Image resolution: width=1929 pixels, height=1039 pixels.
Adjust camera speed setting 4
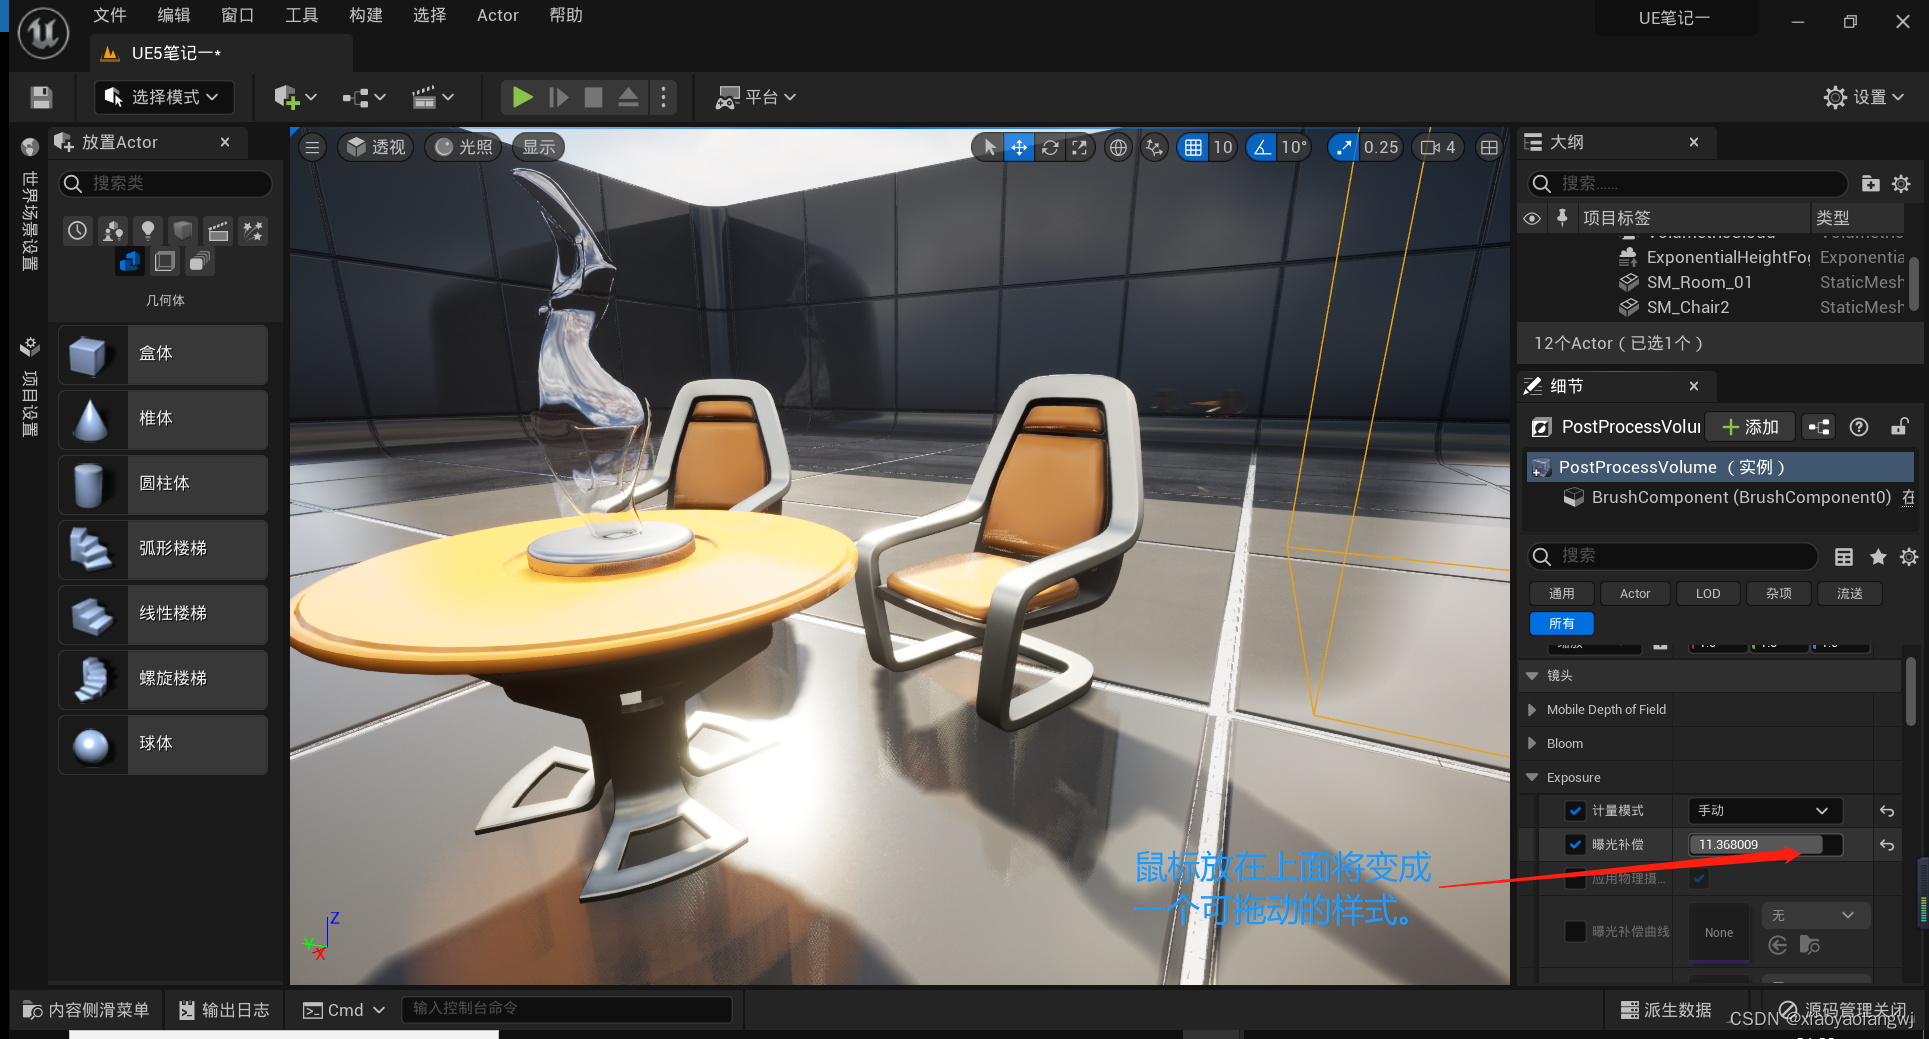click(x=1438, y=148)
